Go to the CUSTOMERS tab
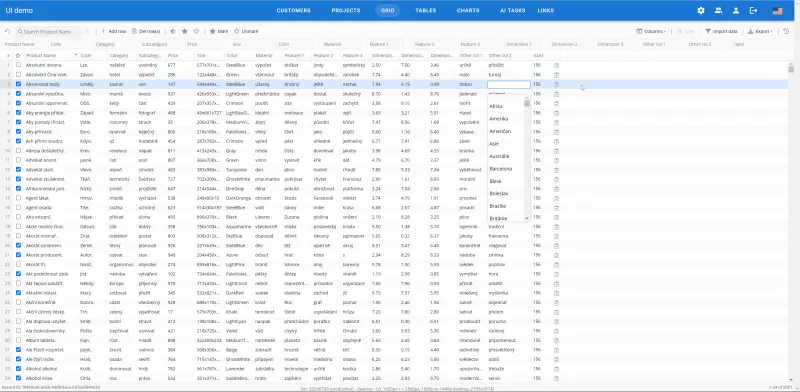The height and width of the screenshot is (392, 800). click(x=293, y=10)
